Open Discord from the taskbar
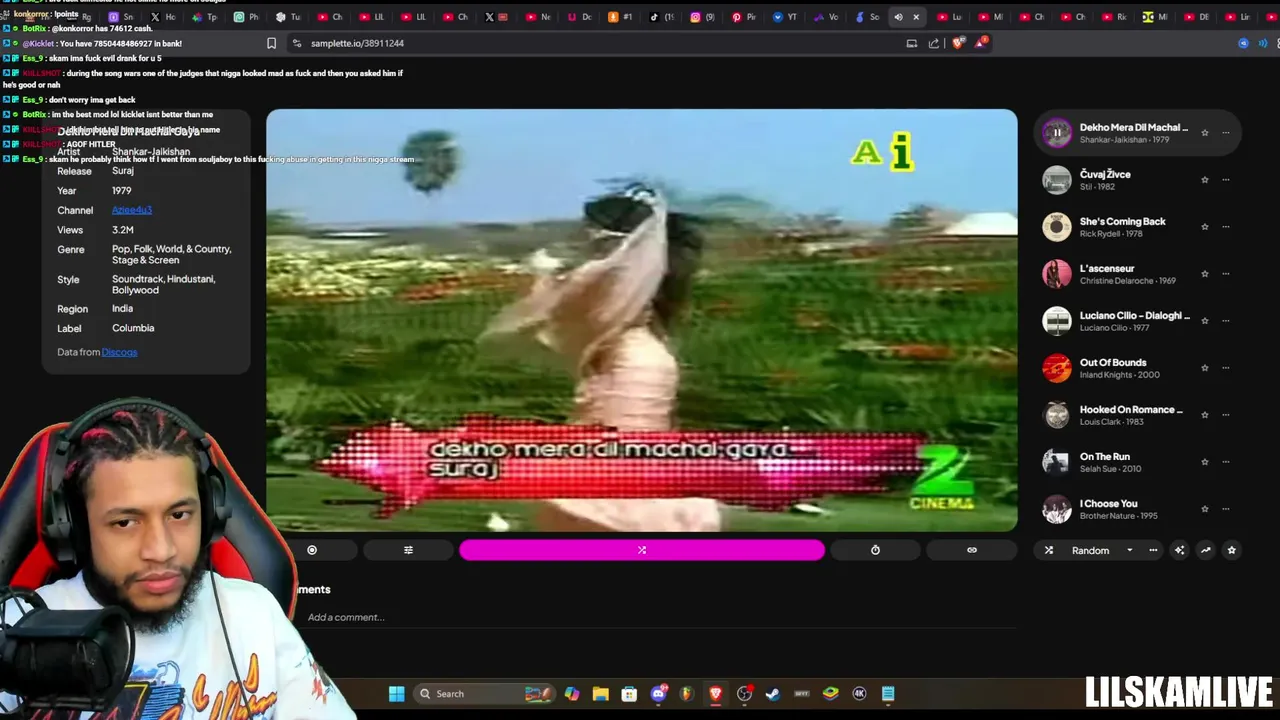 (x=658, y=694)
